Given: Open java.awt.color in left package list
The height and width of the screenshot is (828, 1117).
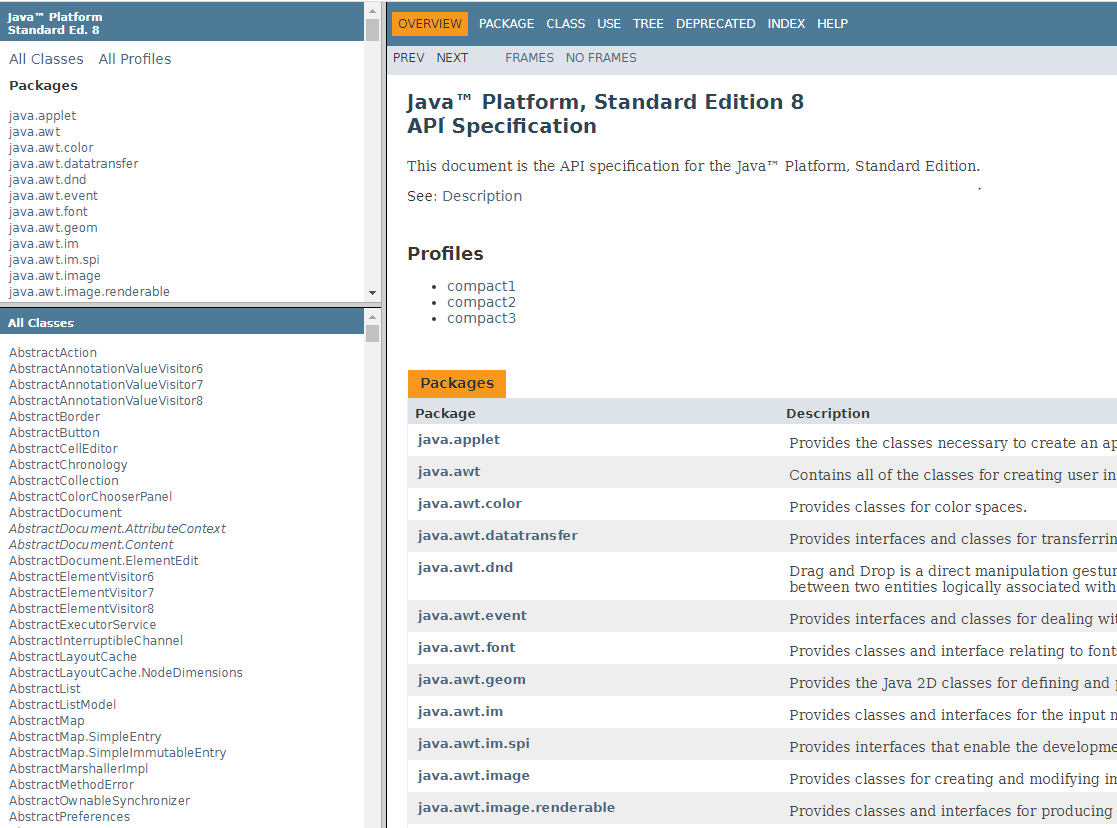Looking at the screenshot, I should click(x=51, y=148).
